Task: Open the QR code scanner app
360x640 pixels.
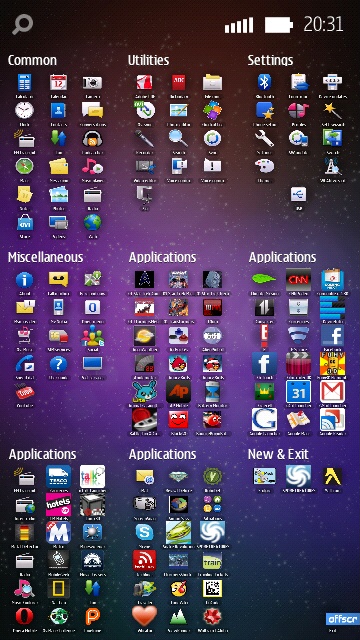Action: pyautogui.click(x=212, y=588)
